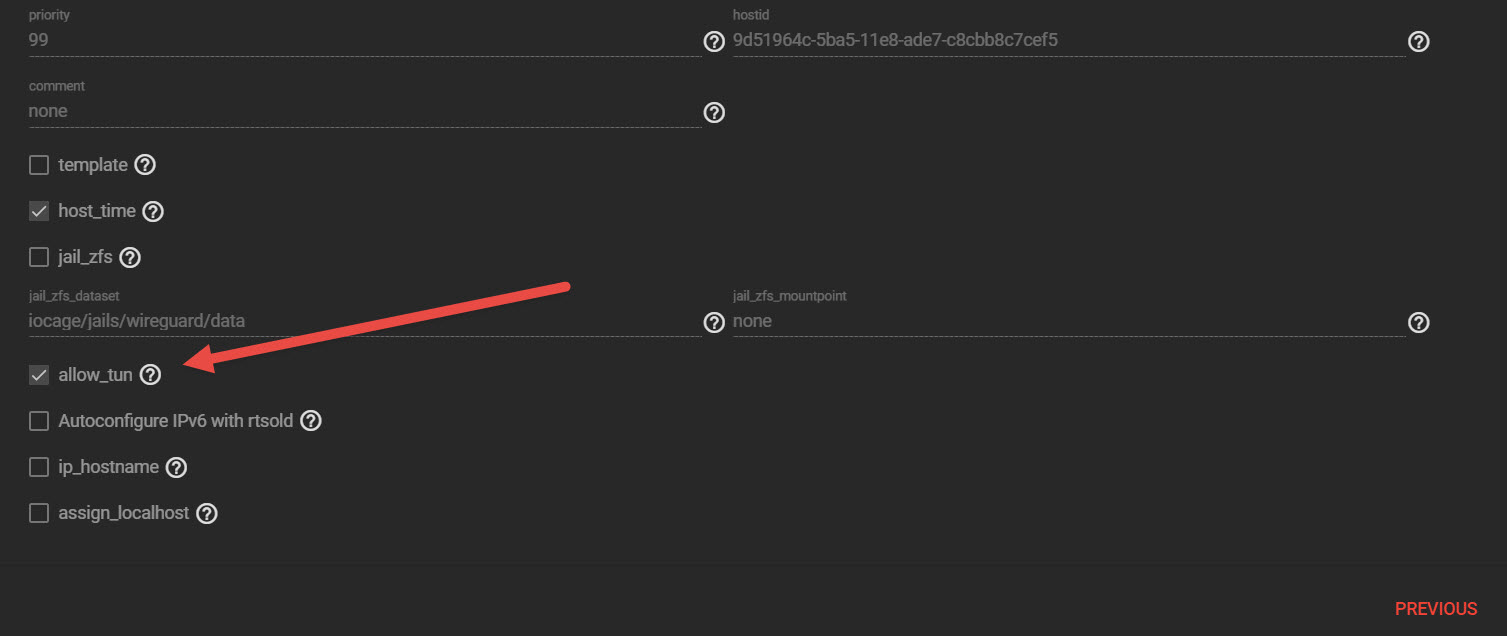Open help icon for hostid field
1507x636 pixels.
click(1418, 42)
